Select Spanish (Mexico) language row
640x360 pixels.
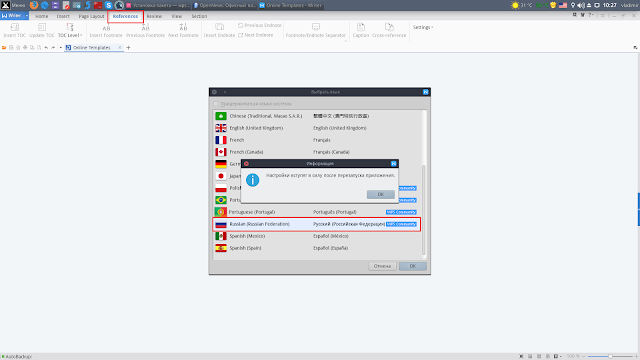coord(316,236)
